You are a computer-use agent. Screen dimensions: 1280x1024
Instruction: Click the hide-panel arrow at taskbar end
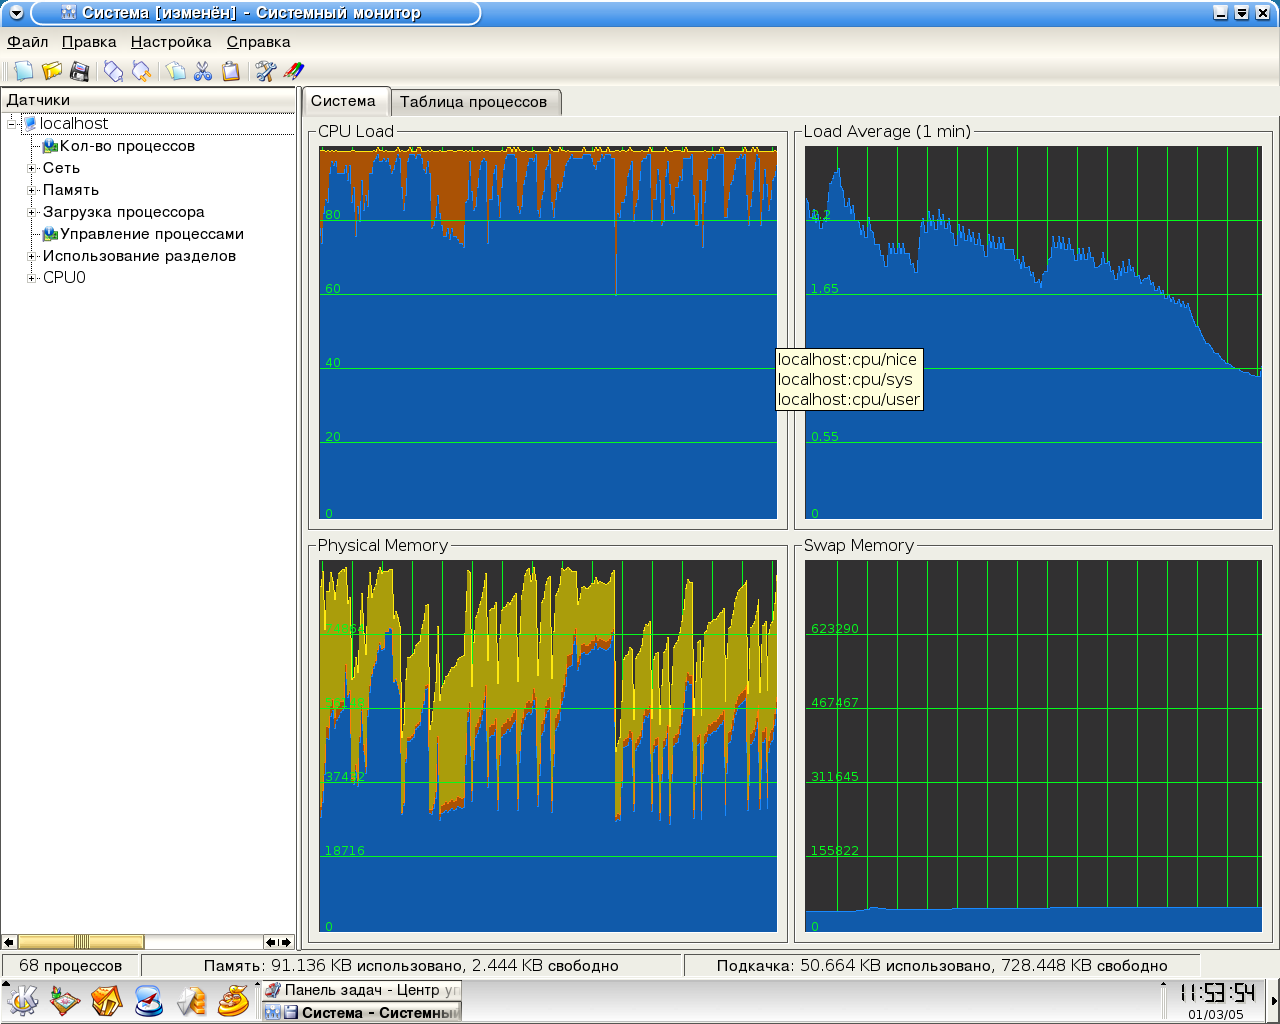1273,1000
